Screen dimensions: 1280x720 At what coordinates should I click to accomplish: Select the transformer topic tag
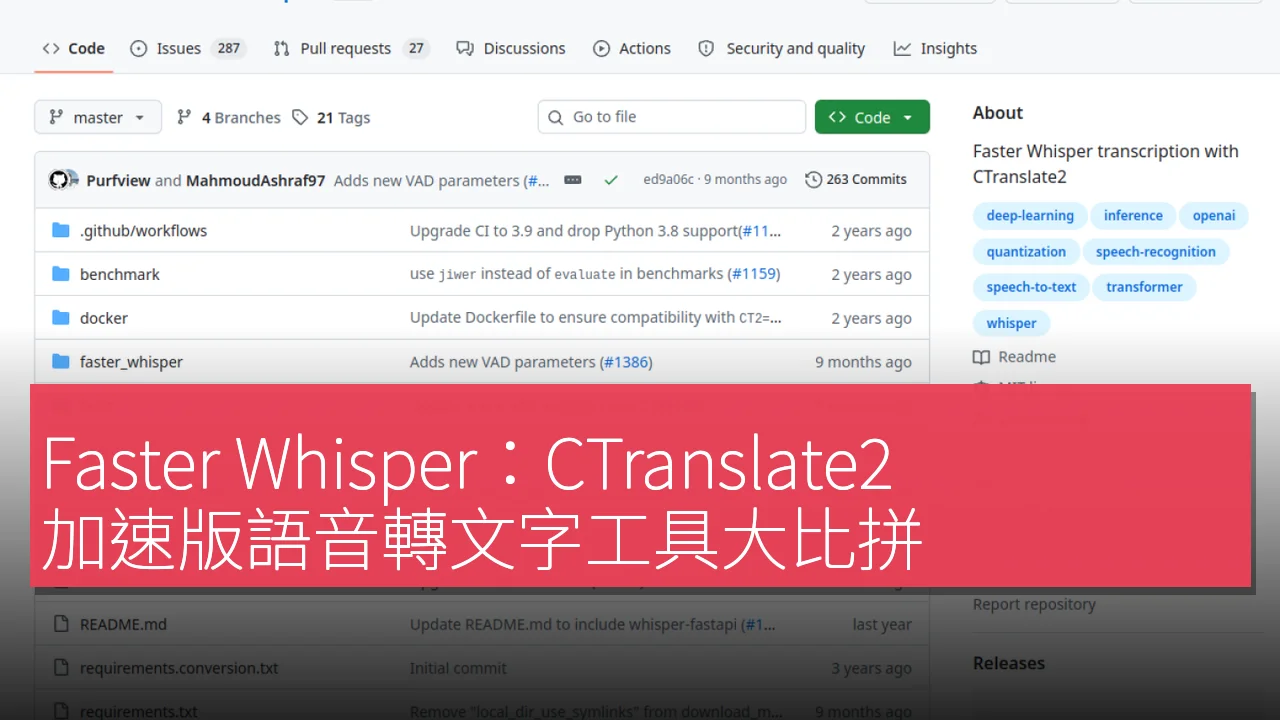(1144, 287)
